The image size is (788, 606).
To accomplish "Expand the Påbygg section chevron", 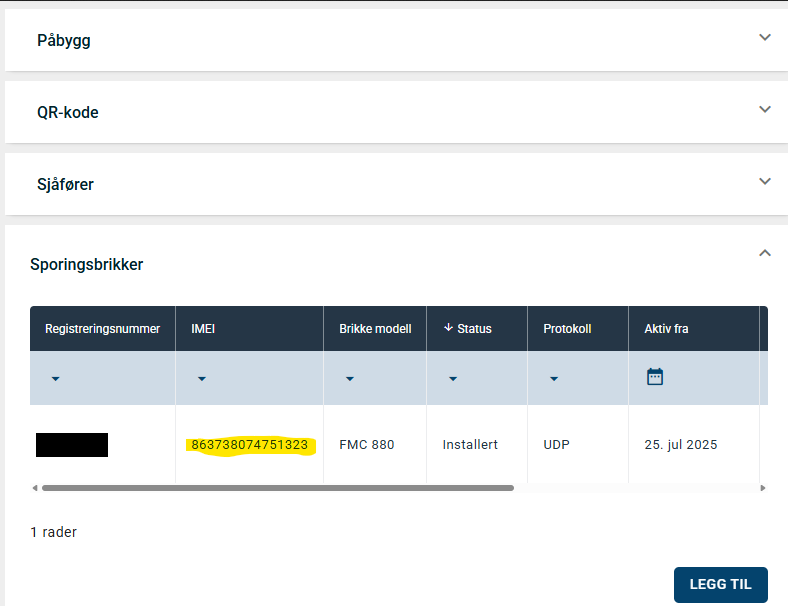I will (x=765, y=38).
